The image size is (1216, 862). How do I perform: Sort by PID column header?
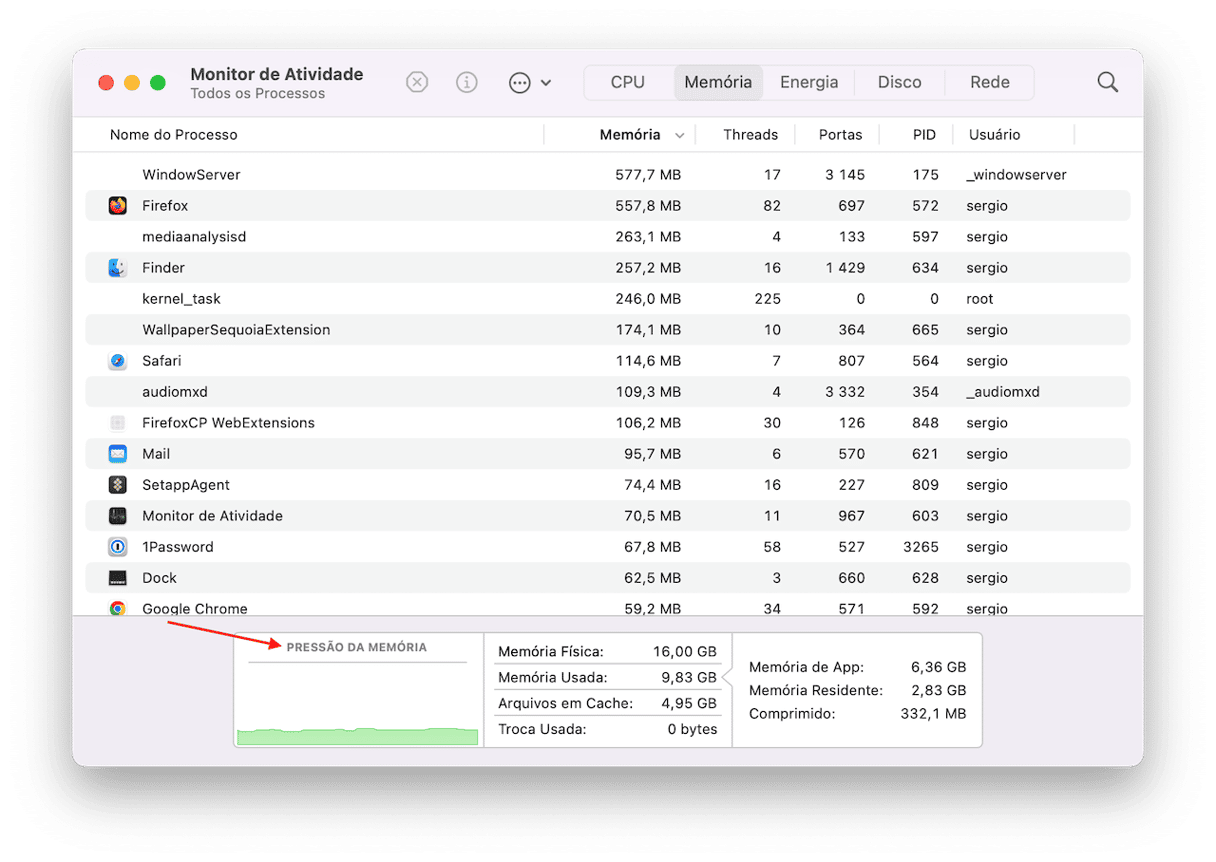(924, 135)
